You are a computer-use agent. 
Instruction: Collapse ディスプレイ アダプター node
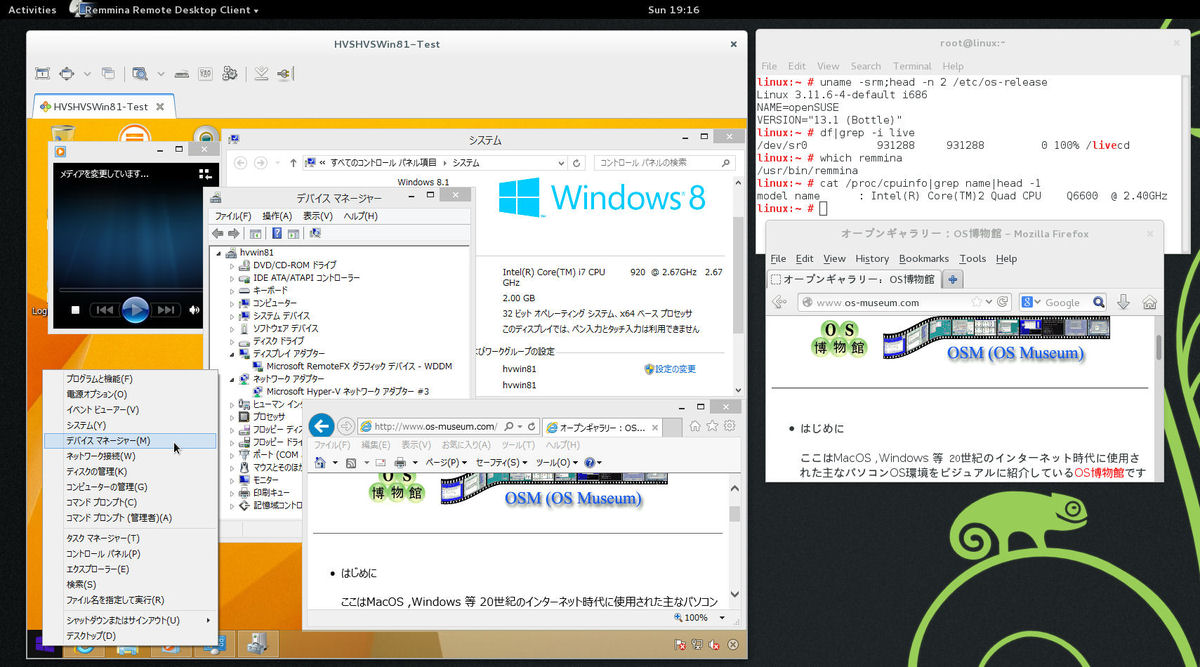pyautogui.click(x=232, y=354)
